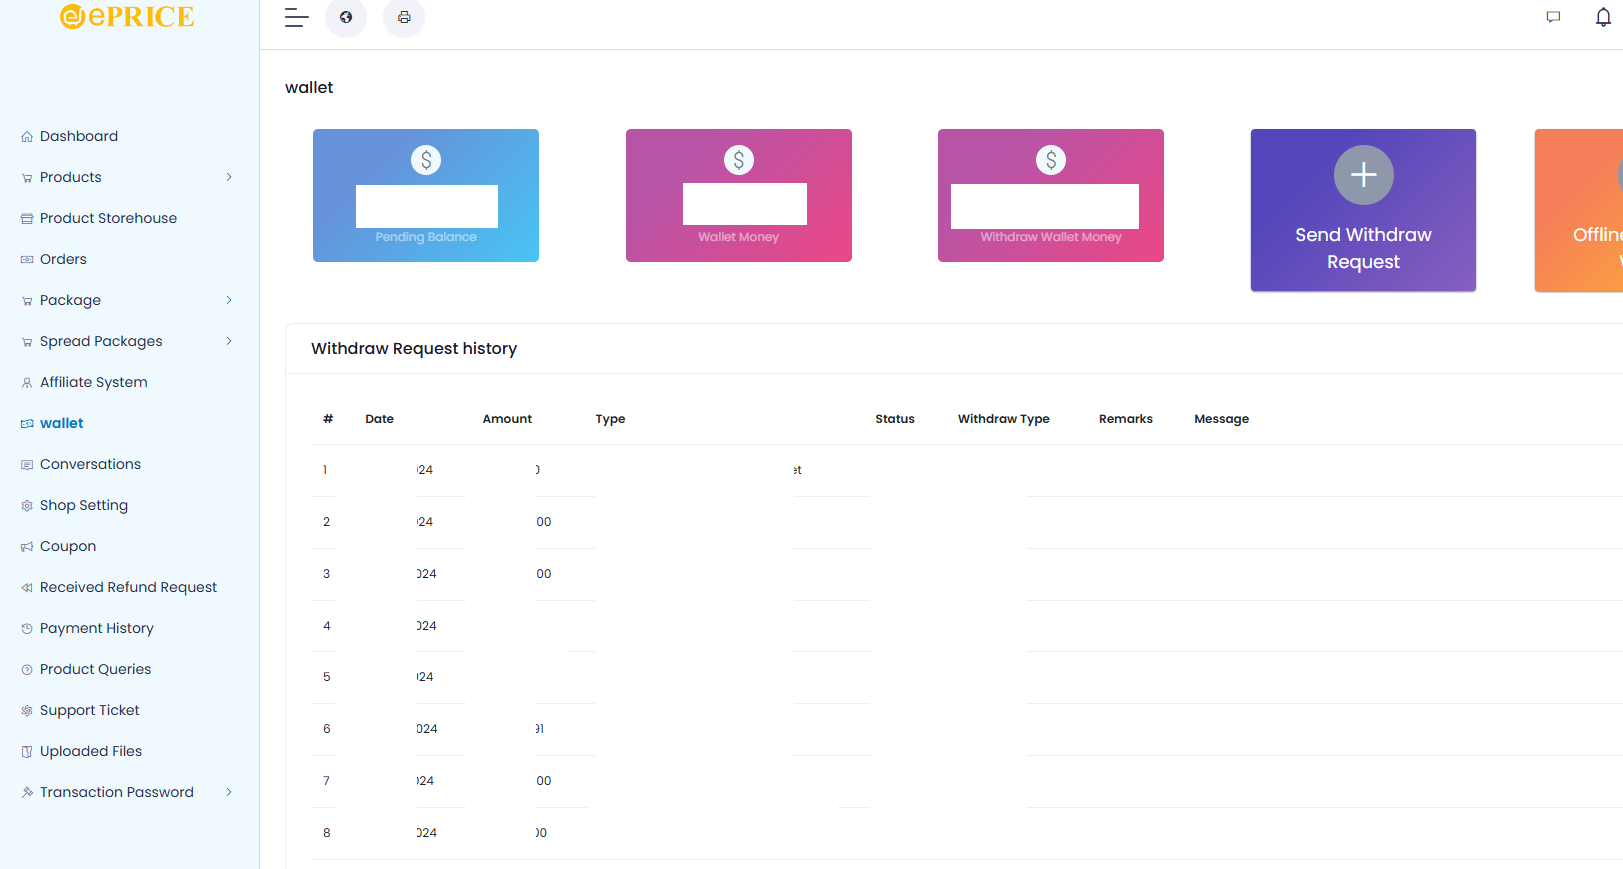
Task: Click the Uploaded Files icon
Action: tap(27, 752)
